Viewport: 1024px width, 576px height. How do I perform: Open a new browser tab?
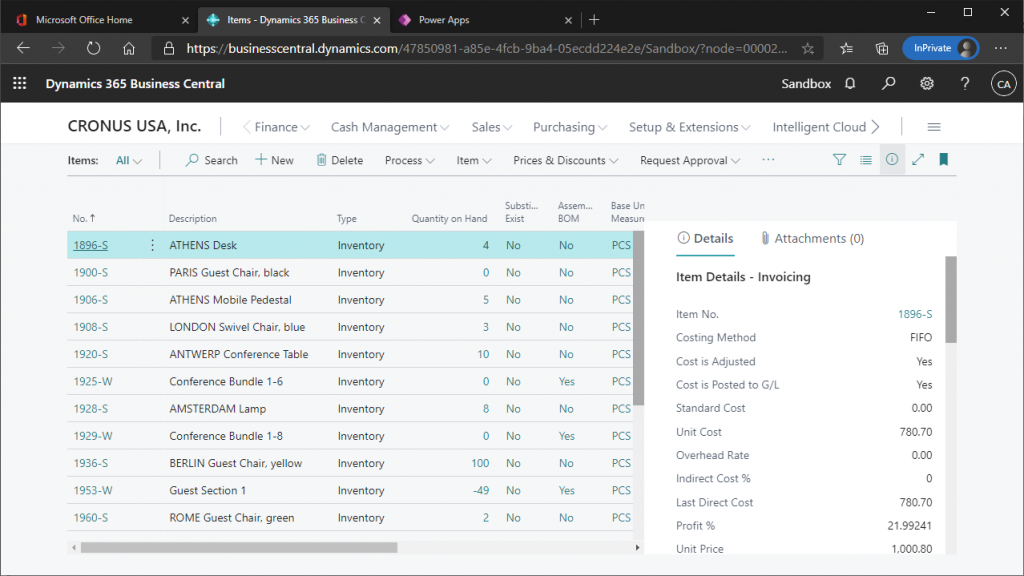click(x=594, y=20)
